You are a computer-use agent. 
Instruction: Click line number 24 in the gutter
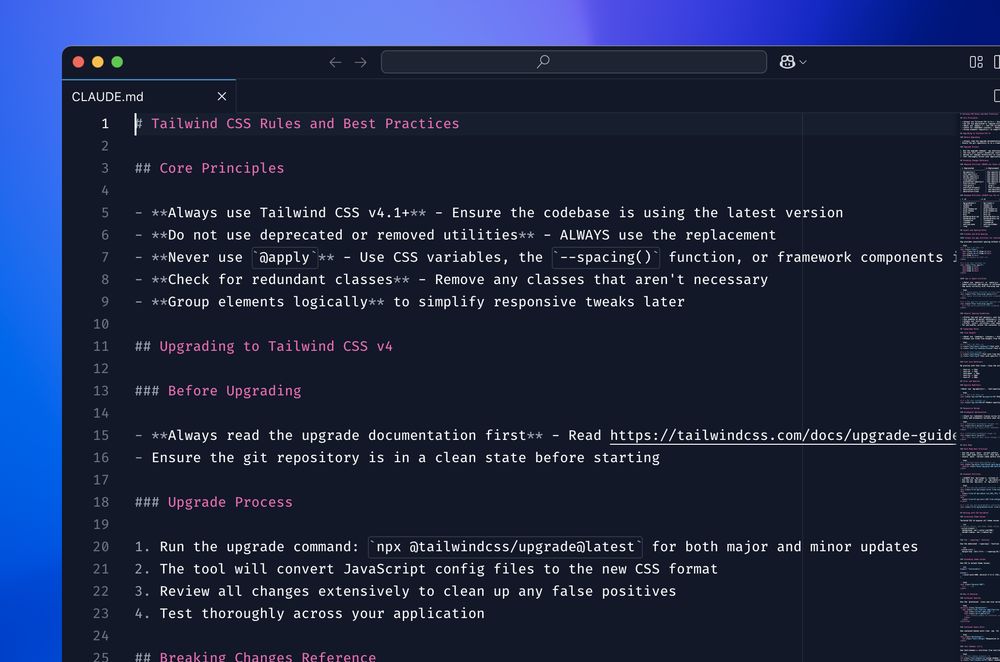(101, 636)
